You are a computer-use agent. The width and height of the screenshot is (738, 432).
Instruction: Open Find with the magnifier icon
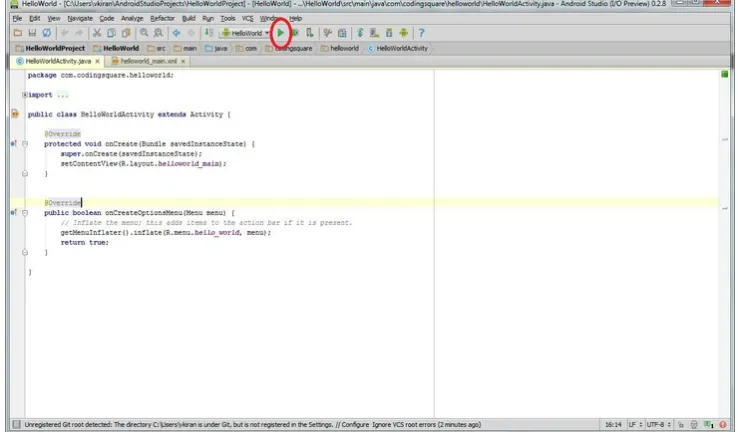pos(144,33)
